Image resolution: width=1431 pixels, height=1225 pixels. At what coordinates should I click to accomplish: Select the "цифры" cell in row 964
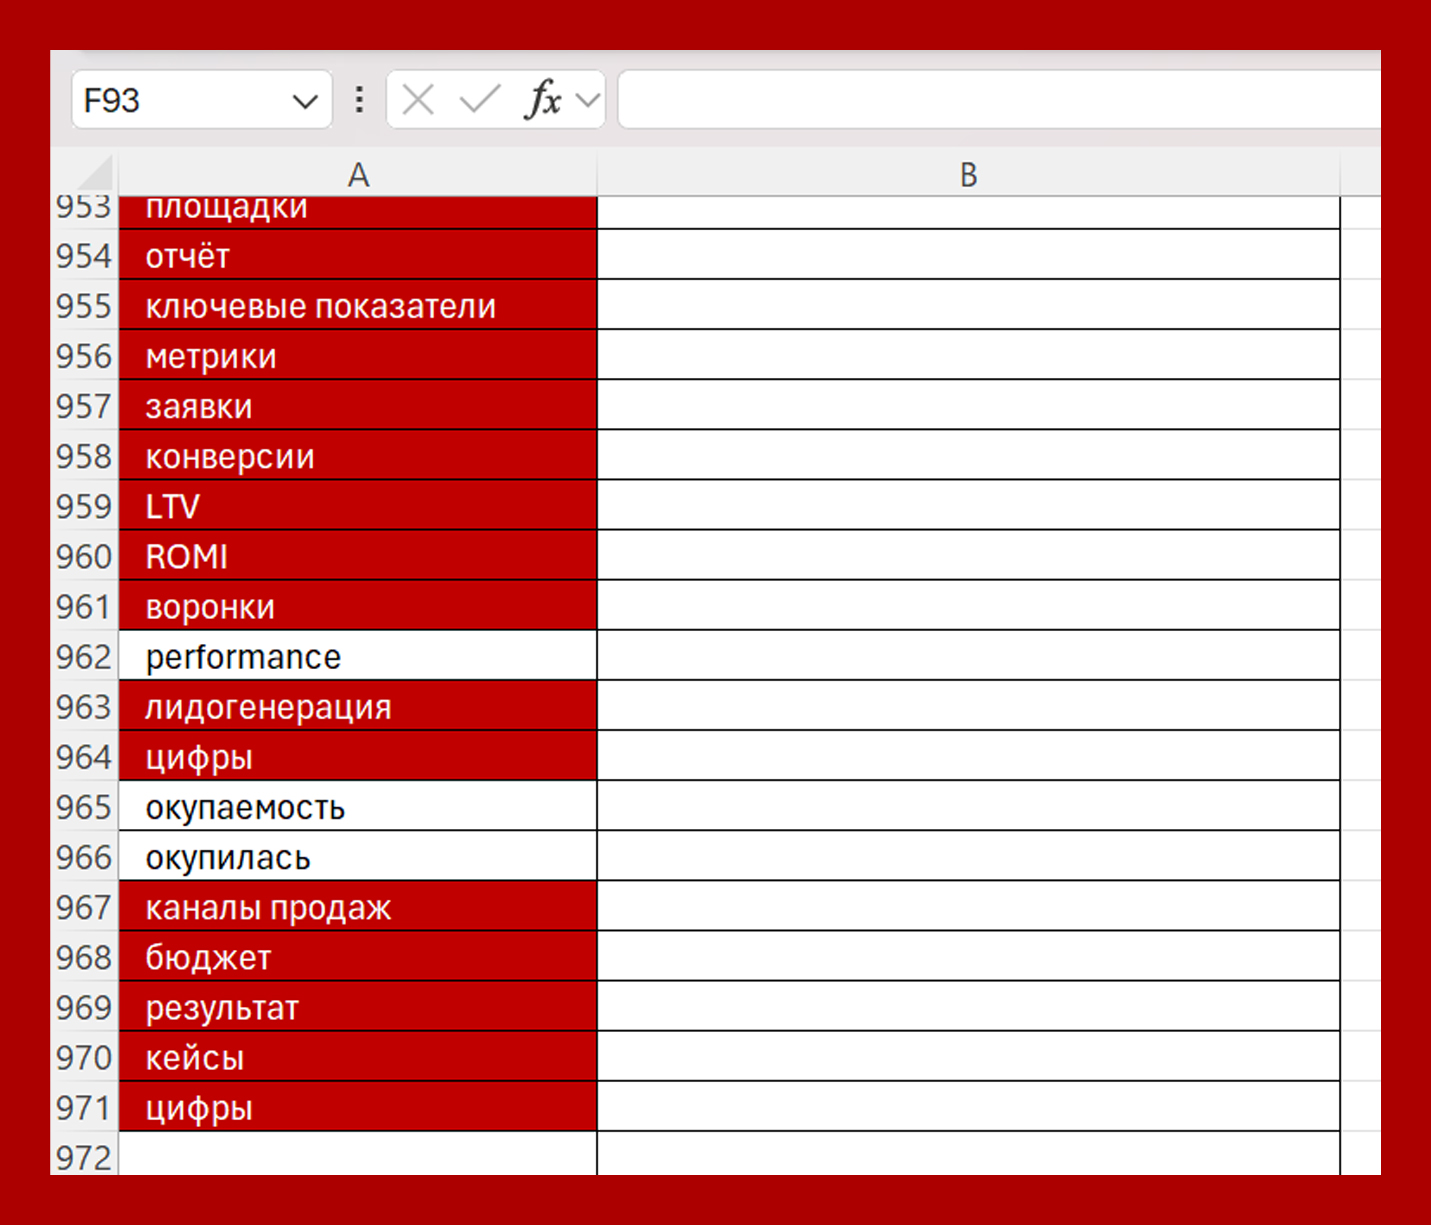pyautogui.click(x=358, y=756)
